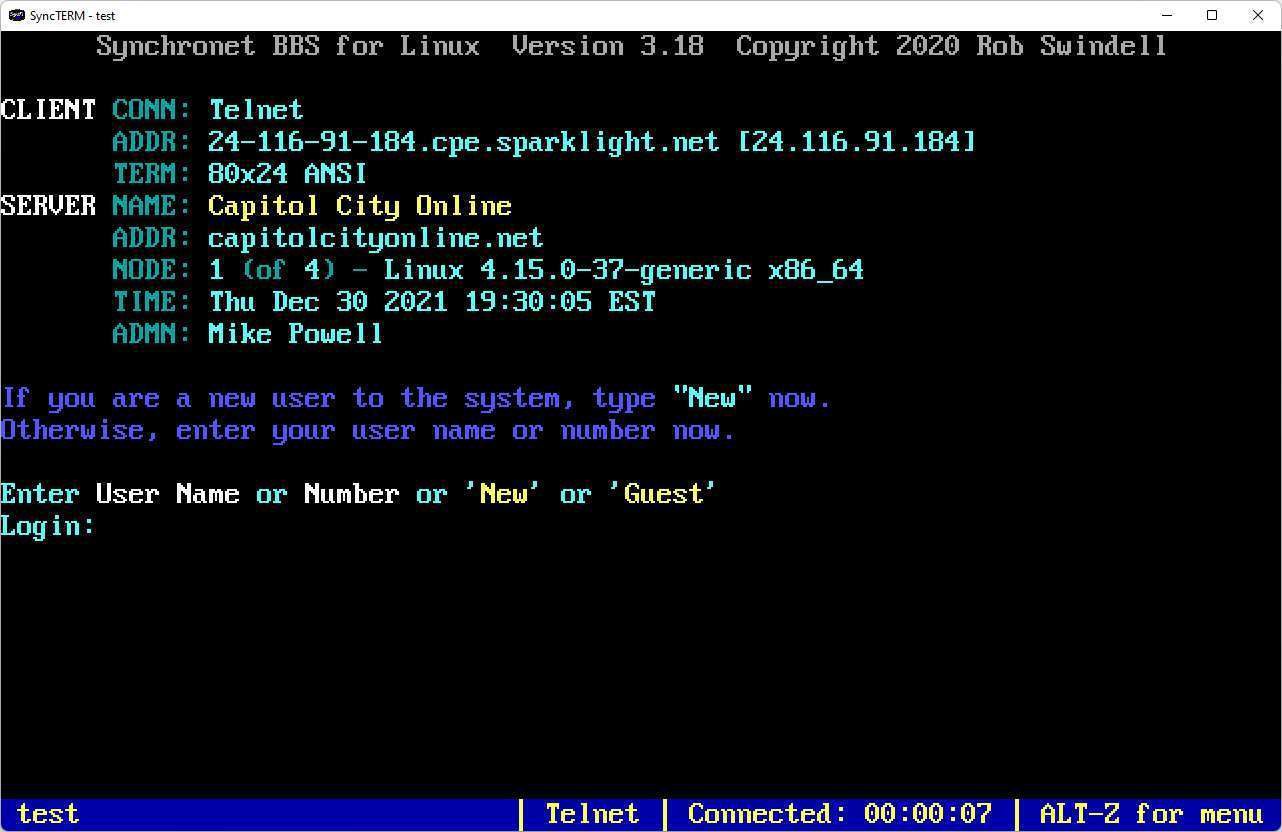Click the terminal type 80x24 ANSI
Image resolution: width=1282 pixels, height=832 pixels.
288,174
